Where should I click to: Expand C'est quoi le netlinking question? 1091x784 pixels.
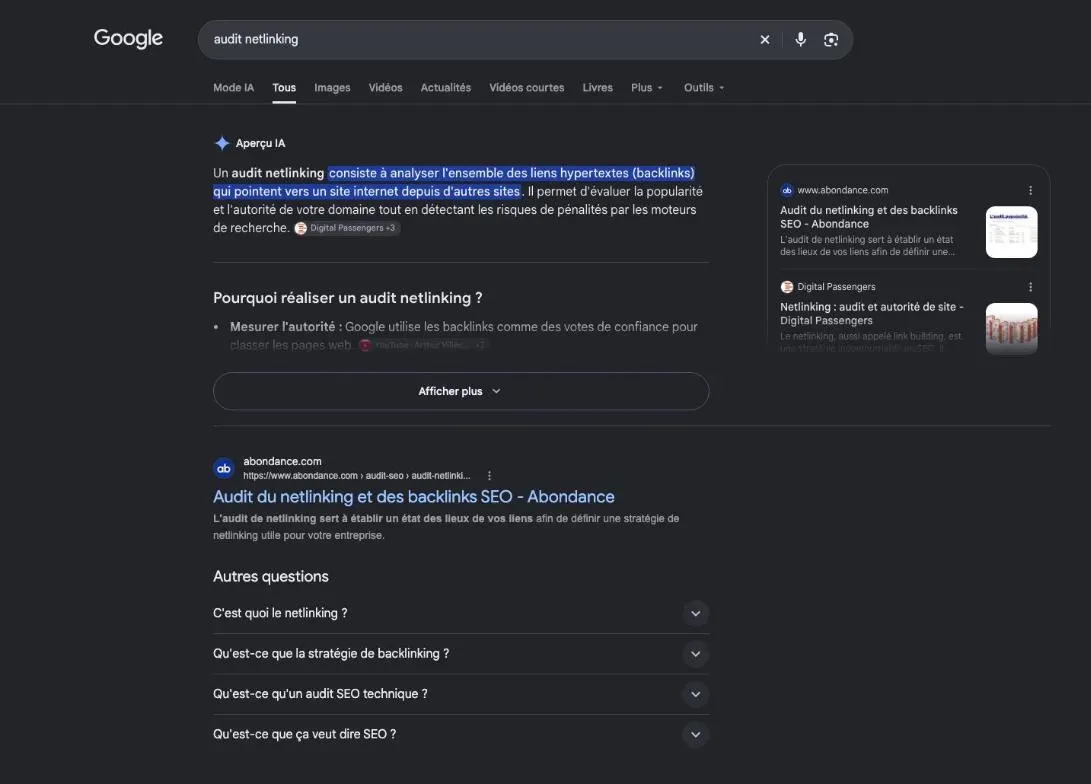(x=461, y=613)
